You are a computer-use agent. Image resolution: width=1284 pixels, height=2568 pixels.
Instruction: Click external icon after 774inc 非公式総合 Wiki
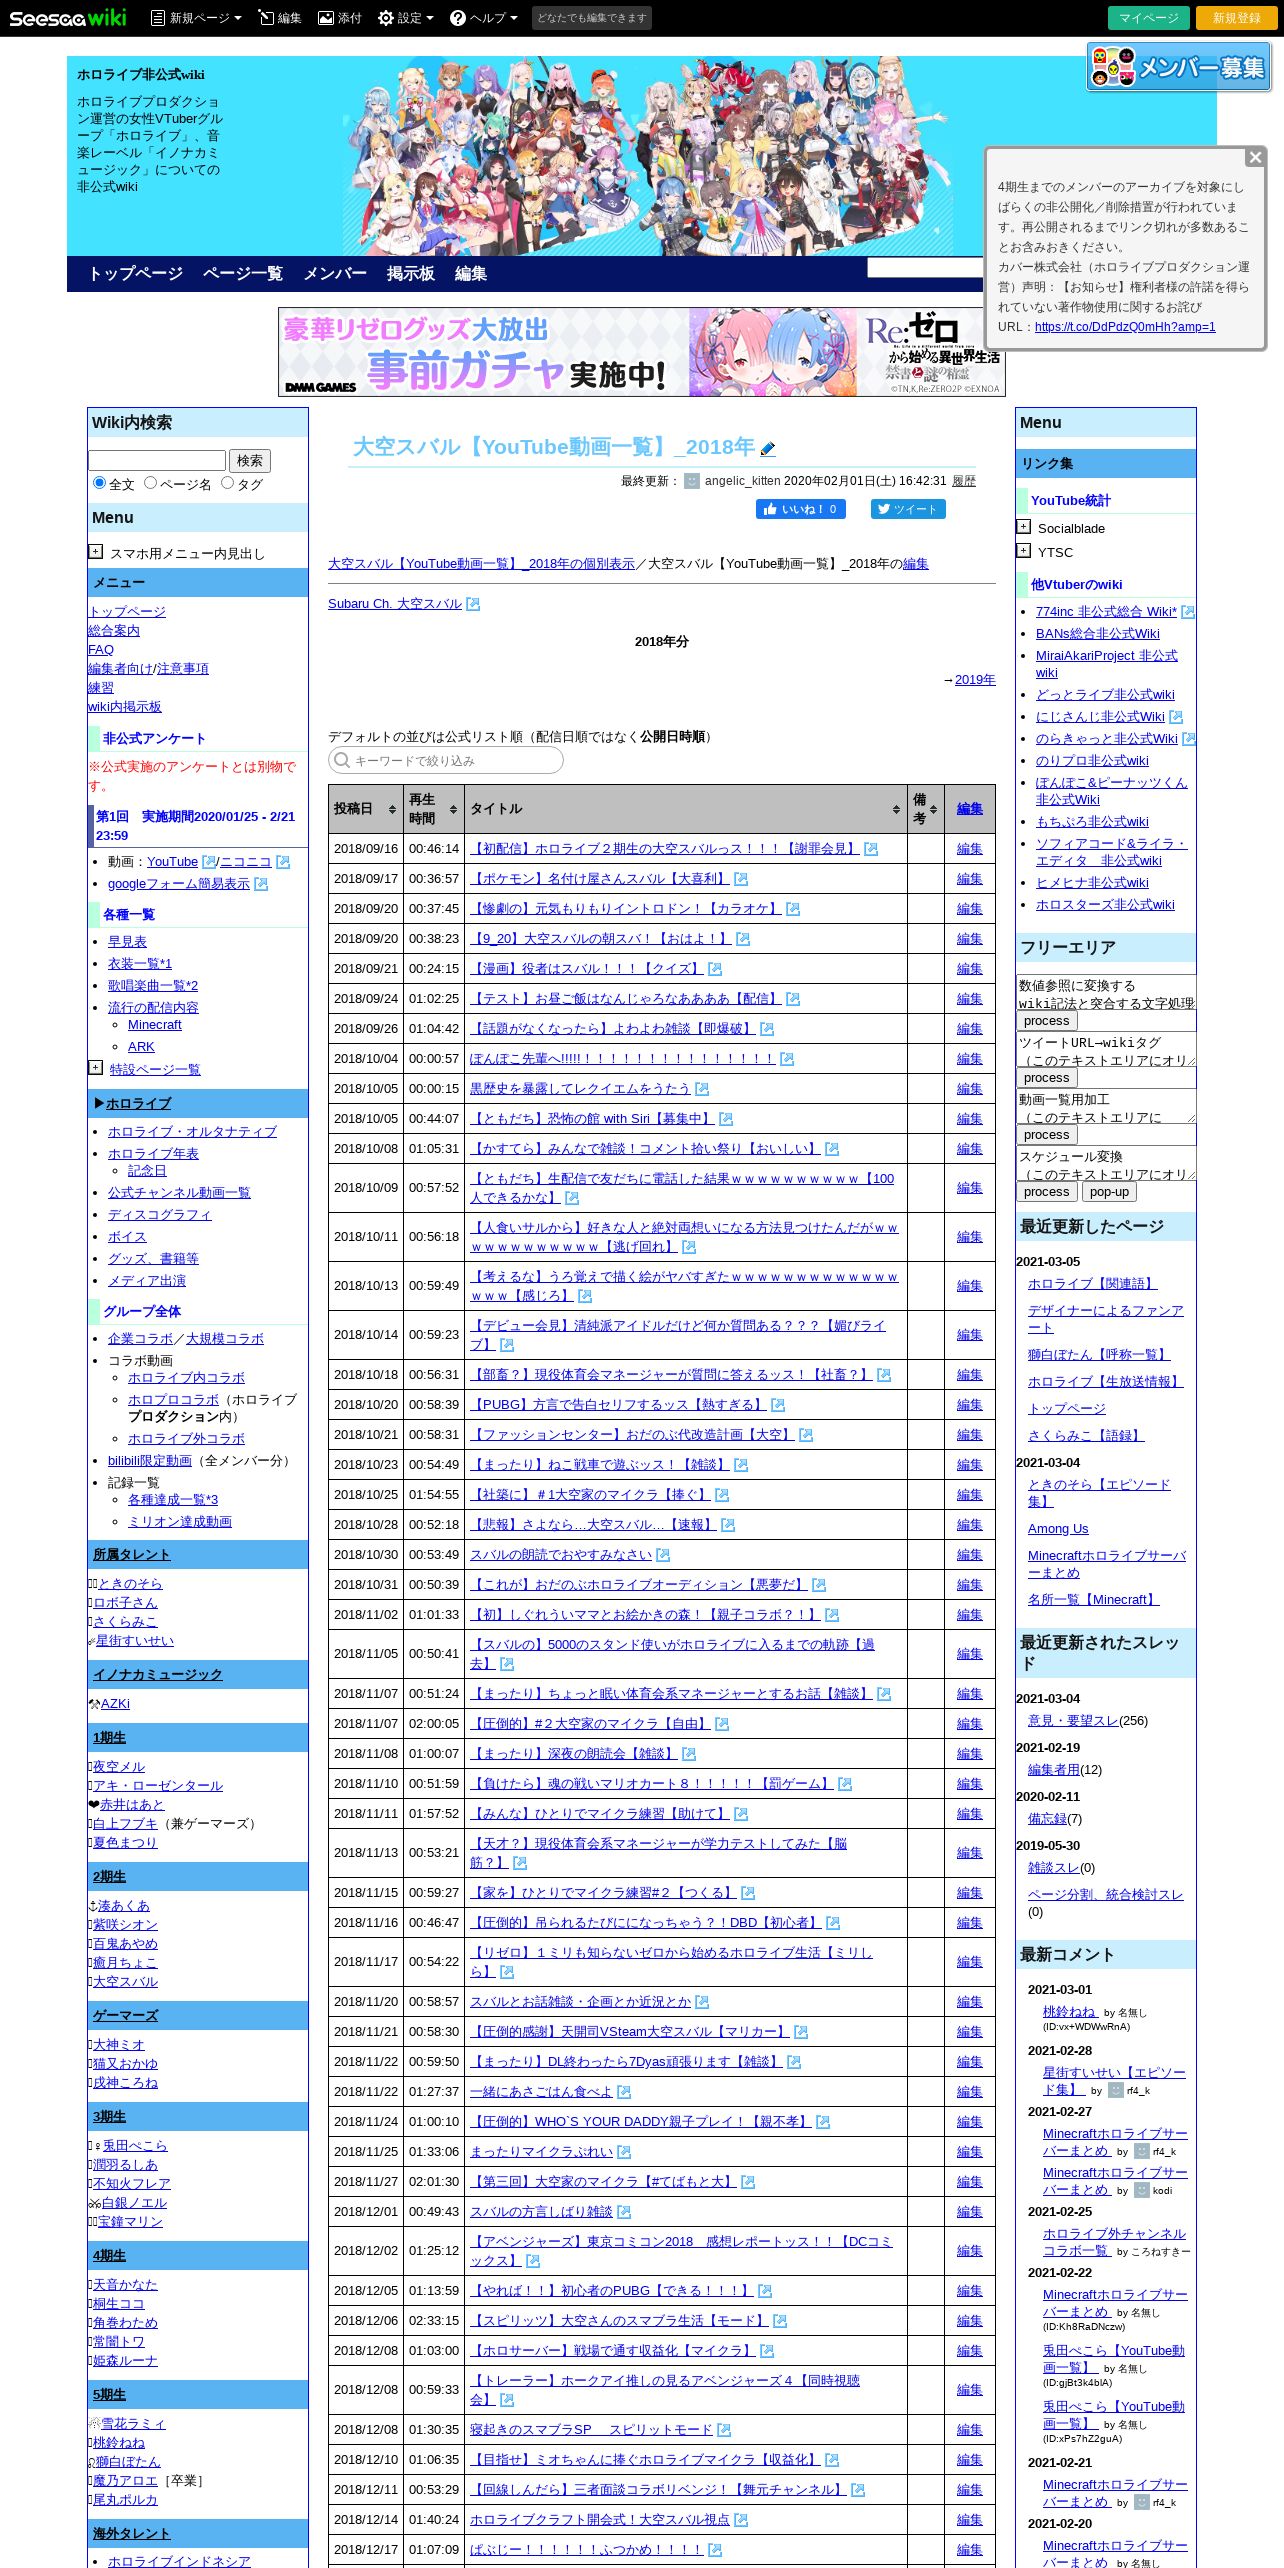(x=1188, y=612)
